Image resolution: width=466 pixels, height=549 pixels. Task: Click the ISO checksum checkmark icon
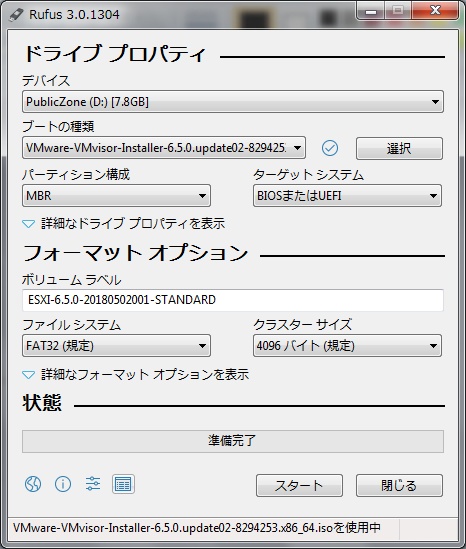coord(330,148)
